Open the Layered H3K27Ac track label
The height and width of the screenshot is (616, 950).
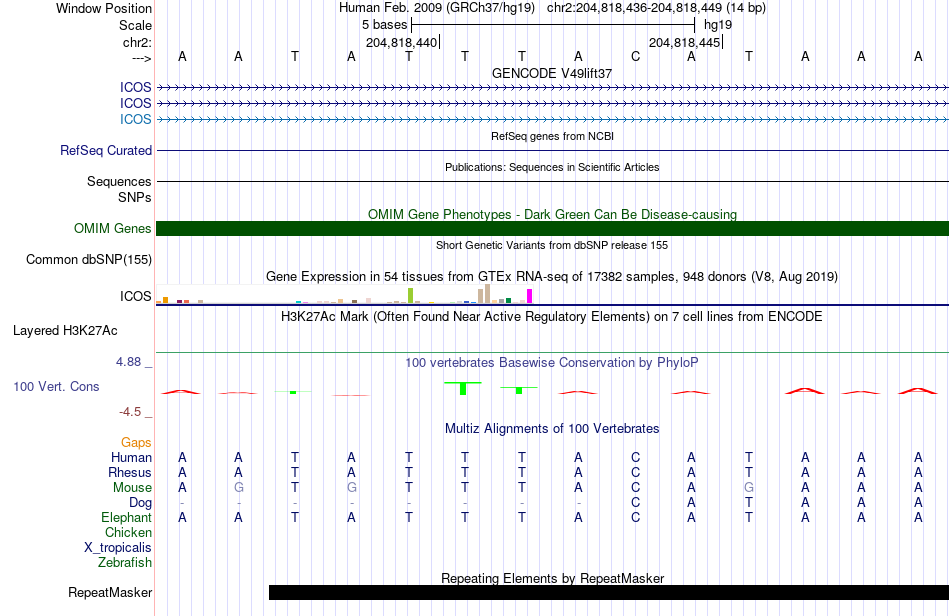pos(65,331)
